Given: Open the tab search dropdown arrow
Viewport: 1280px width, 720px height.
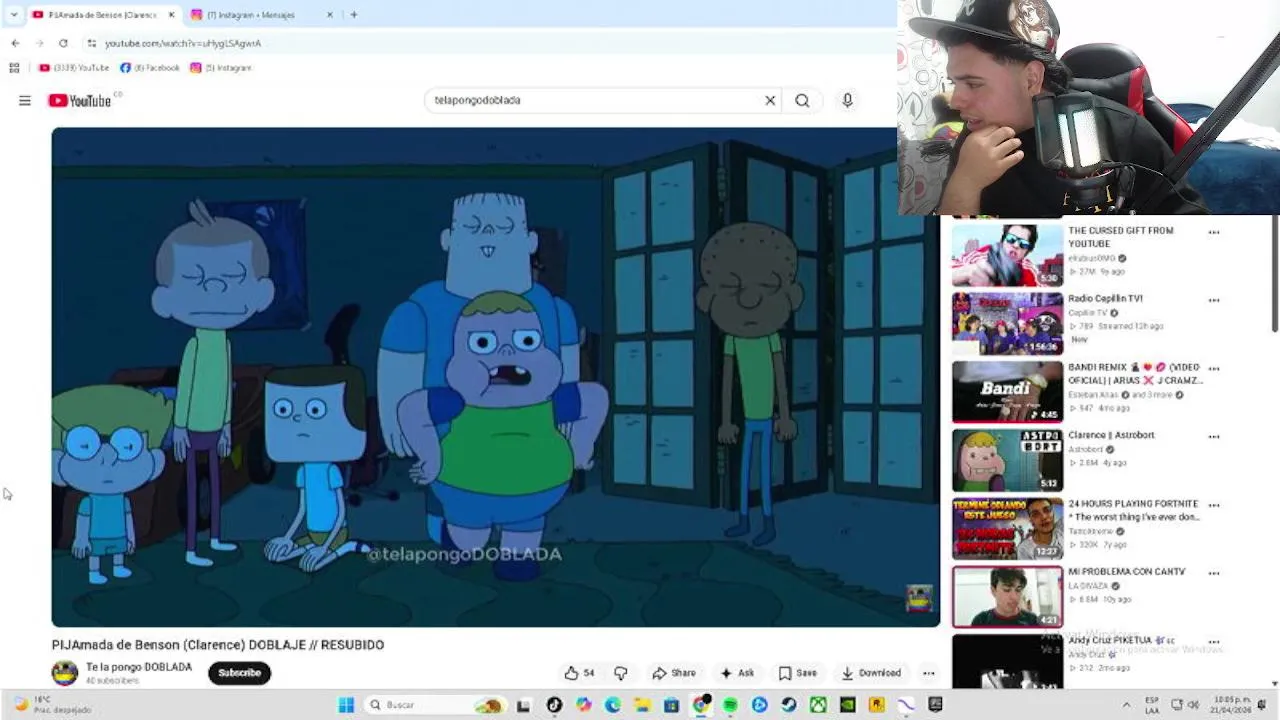Looking at the screenshot, I should coord(14,15).
